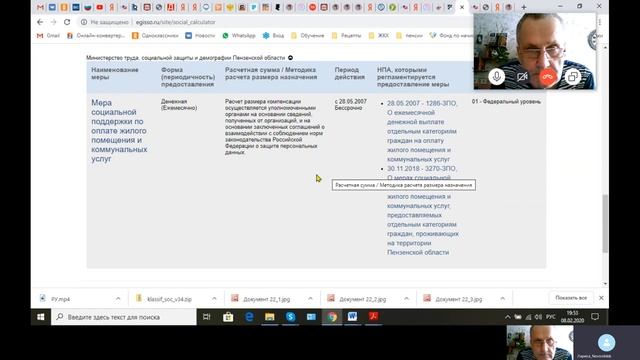Reload the egisso.ru page
640x360 pixels.
tap(67, 22)
